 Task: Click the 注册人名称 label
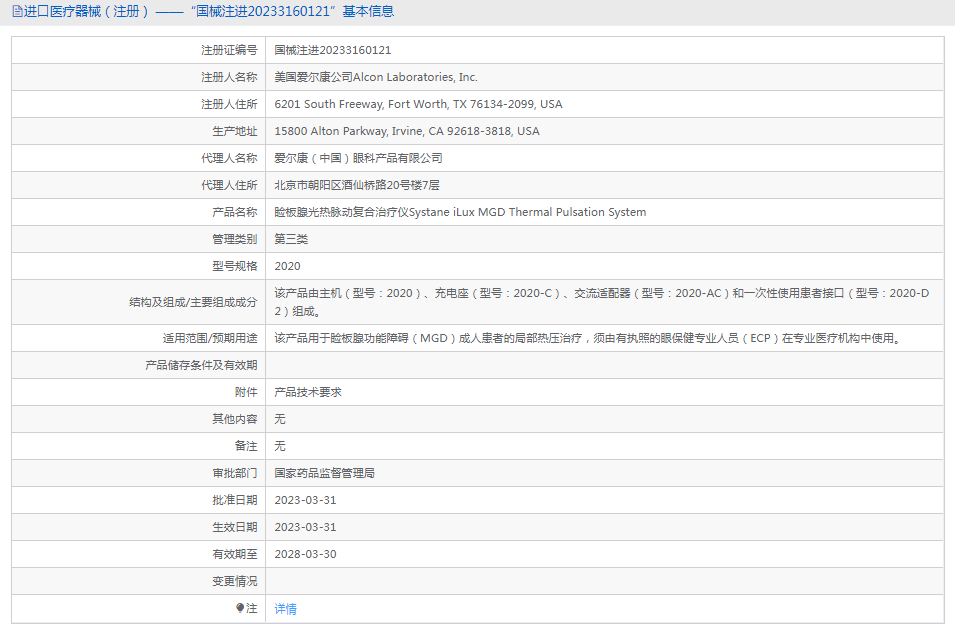[x=229, y=77]
